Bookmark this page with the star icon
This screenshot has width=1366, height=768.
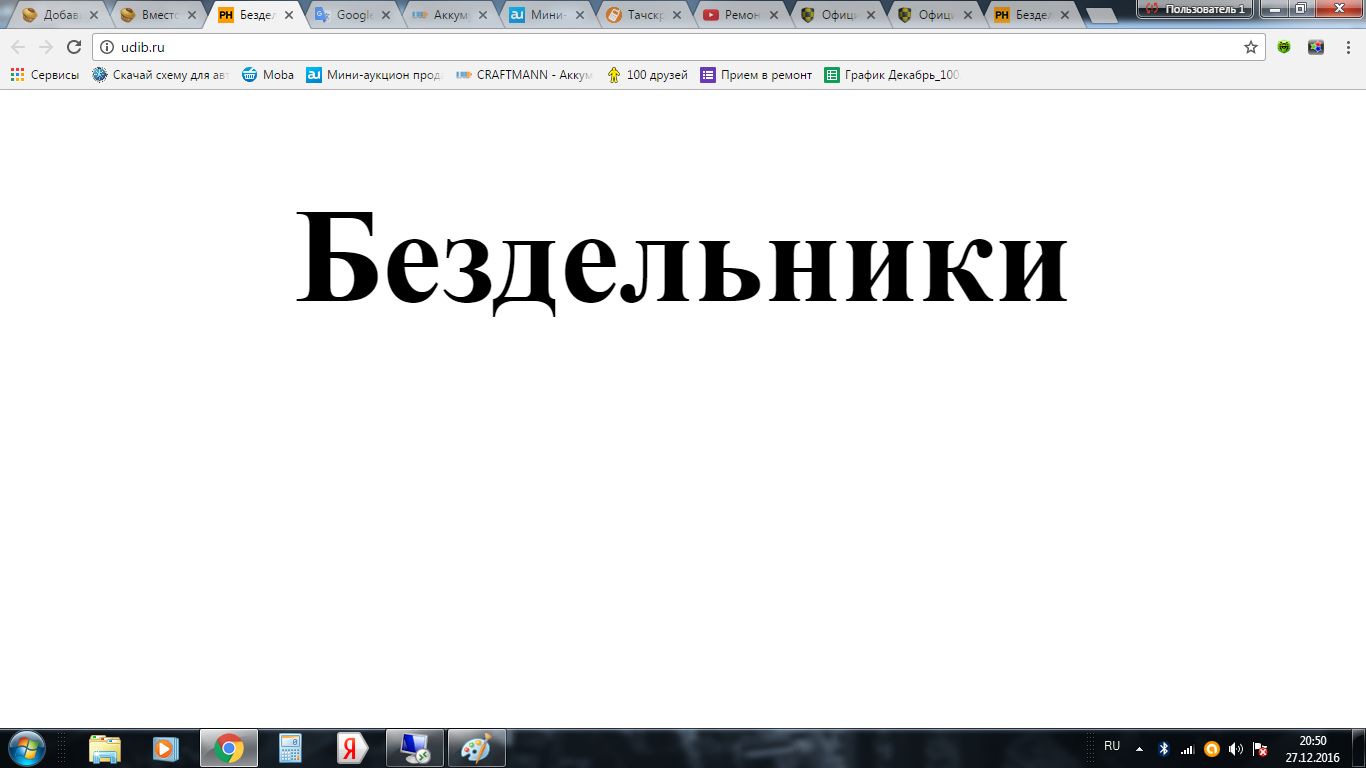[1250, 47]
